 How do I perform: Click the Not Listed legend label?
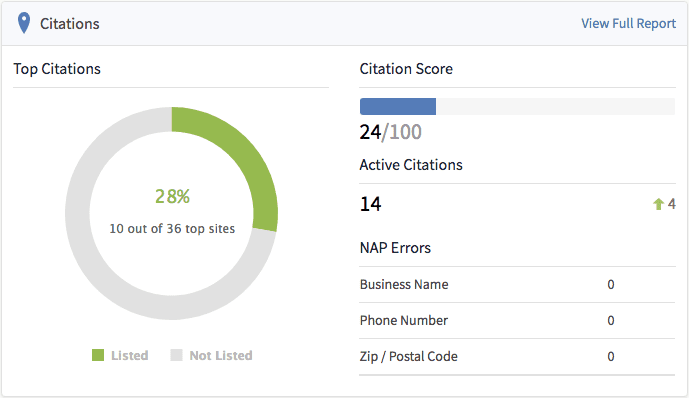coord(221,355)
